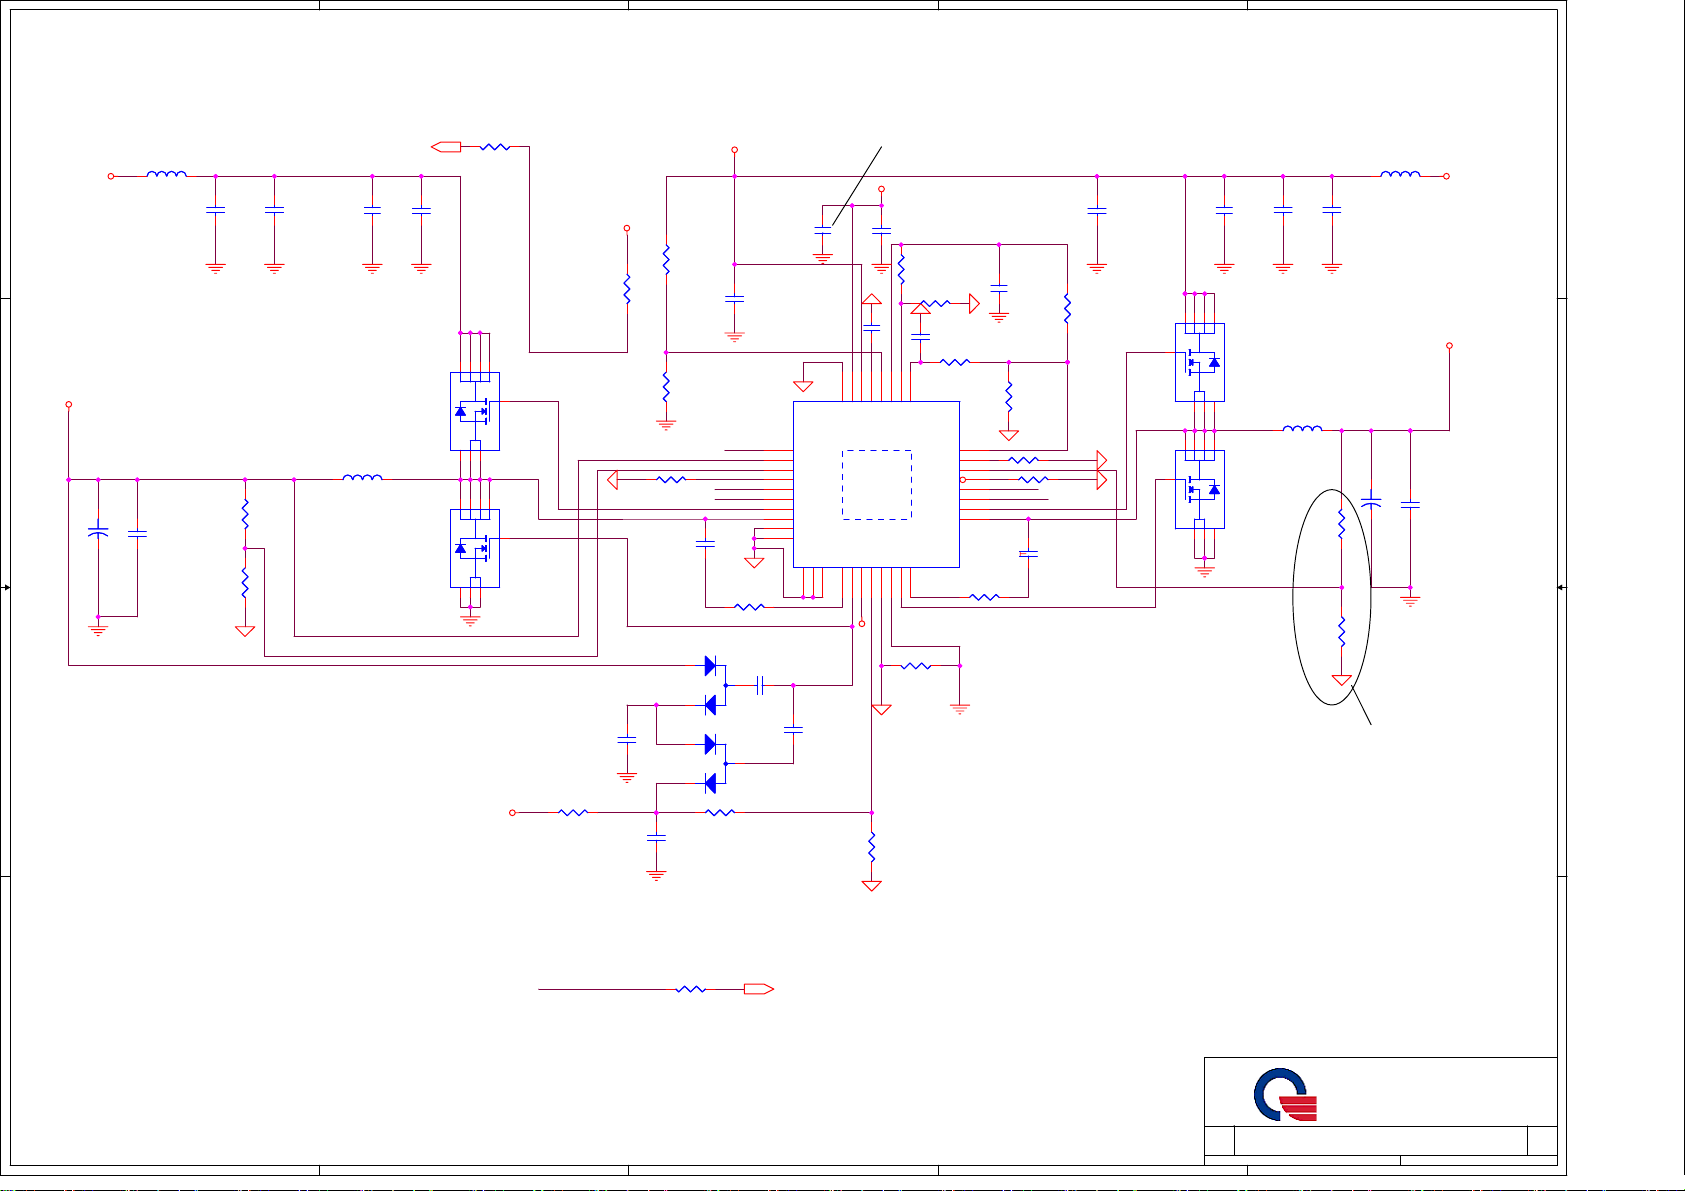1685x1191 pixels.
Task: Select the left-pointing off-page connector at top
Action: coord(446,147)
